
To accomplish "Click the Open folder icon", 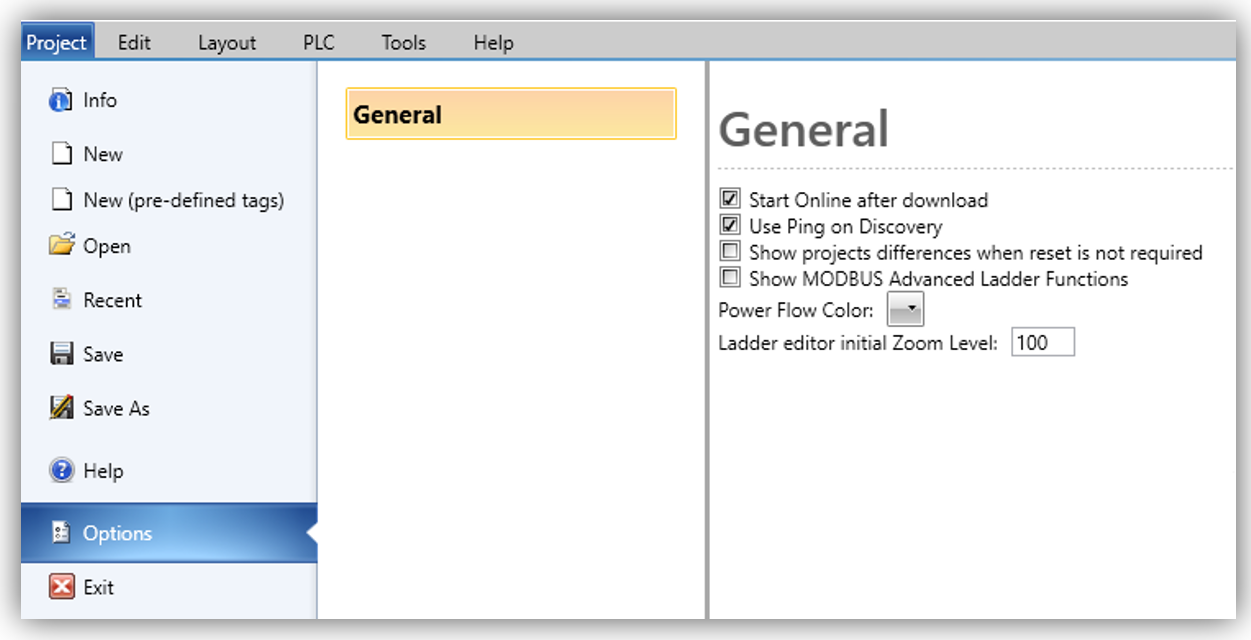I will coord(62,246).
